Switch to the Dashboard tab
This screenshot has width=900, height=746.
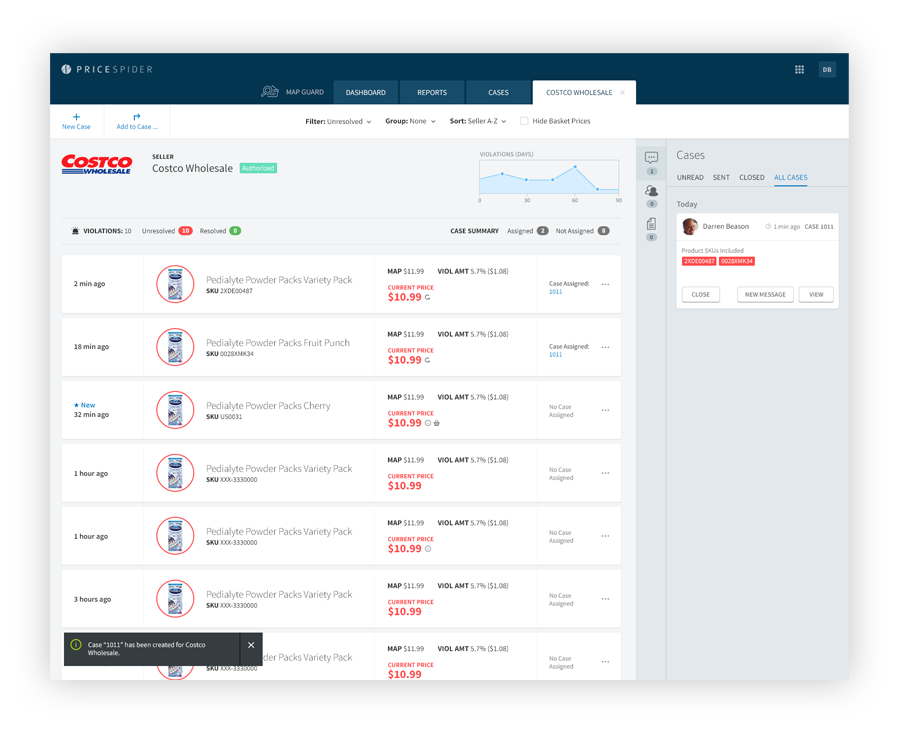pyautogui.click(x=366, y=92)
